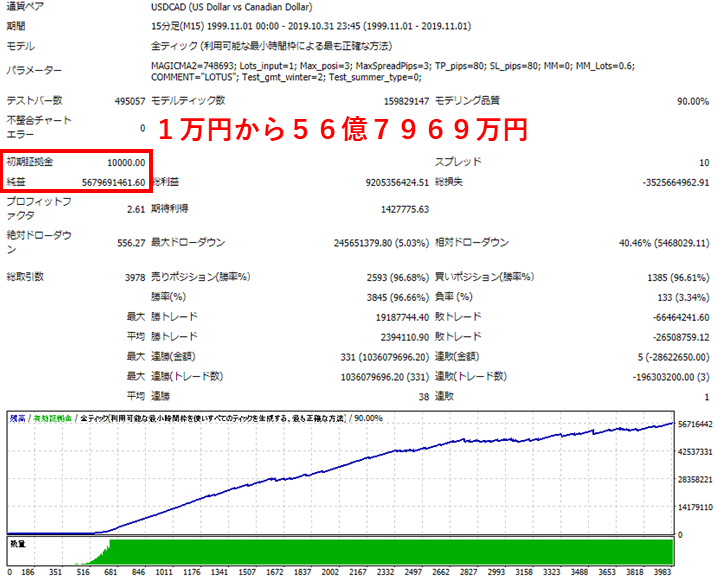Click the long positions value 1385 (96.61%)

(678, 278)
